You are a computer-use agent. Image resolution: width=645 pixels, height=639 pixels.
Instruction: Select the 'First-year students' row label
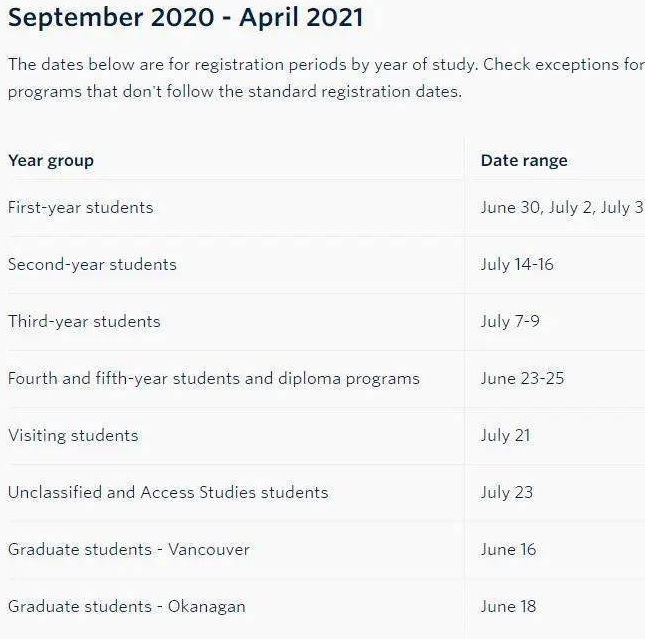click(81, 207)
